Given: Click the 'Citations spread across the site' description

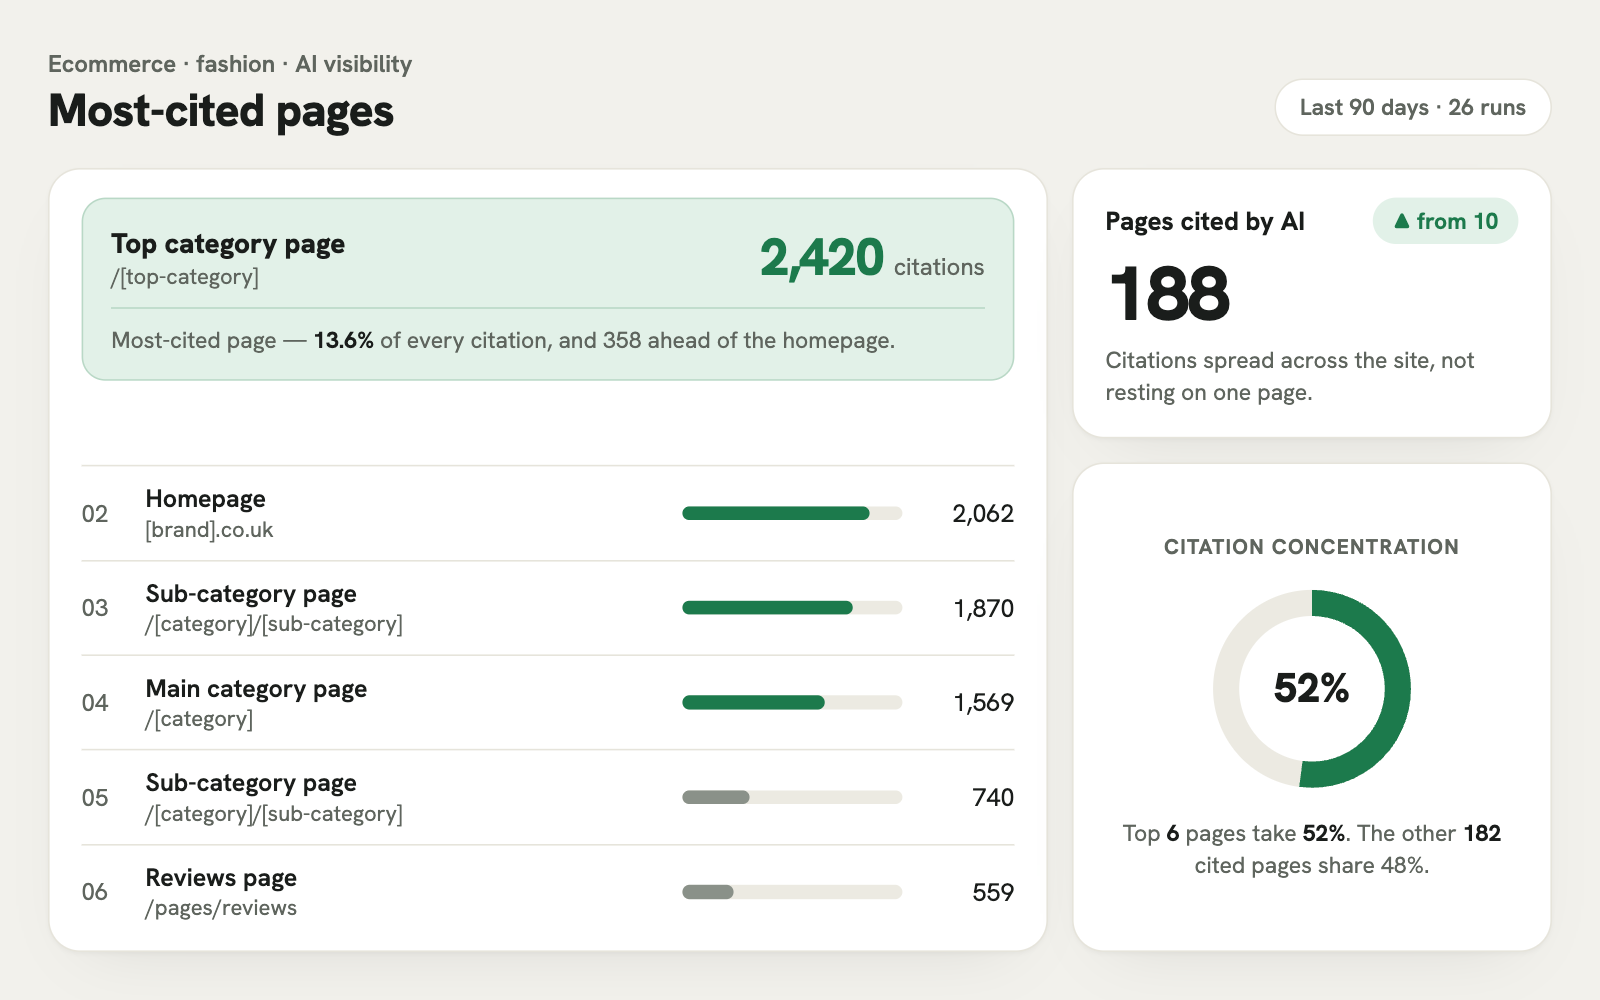Looking at the screenshot, I should pos(1290,376).
